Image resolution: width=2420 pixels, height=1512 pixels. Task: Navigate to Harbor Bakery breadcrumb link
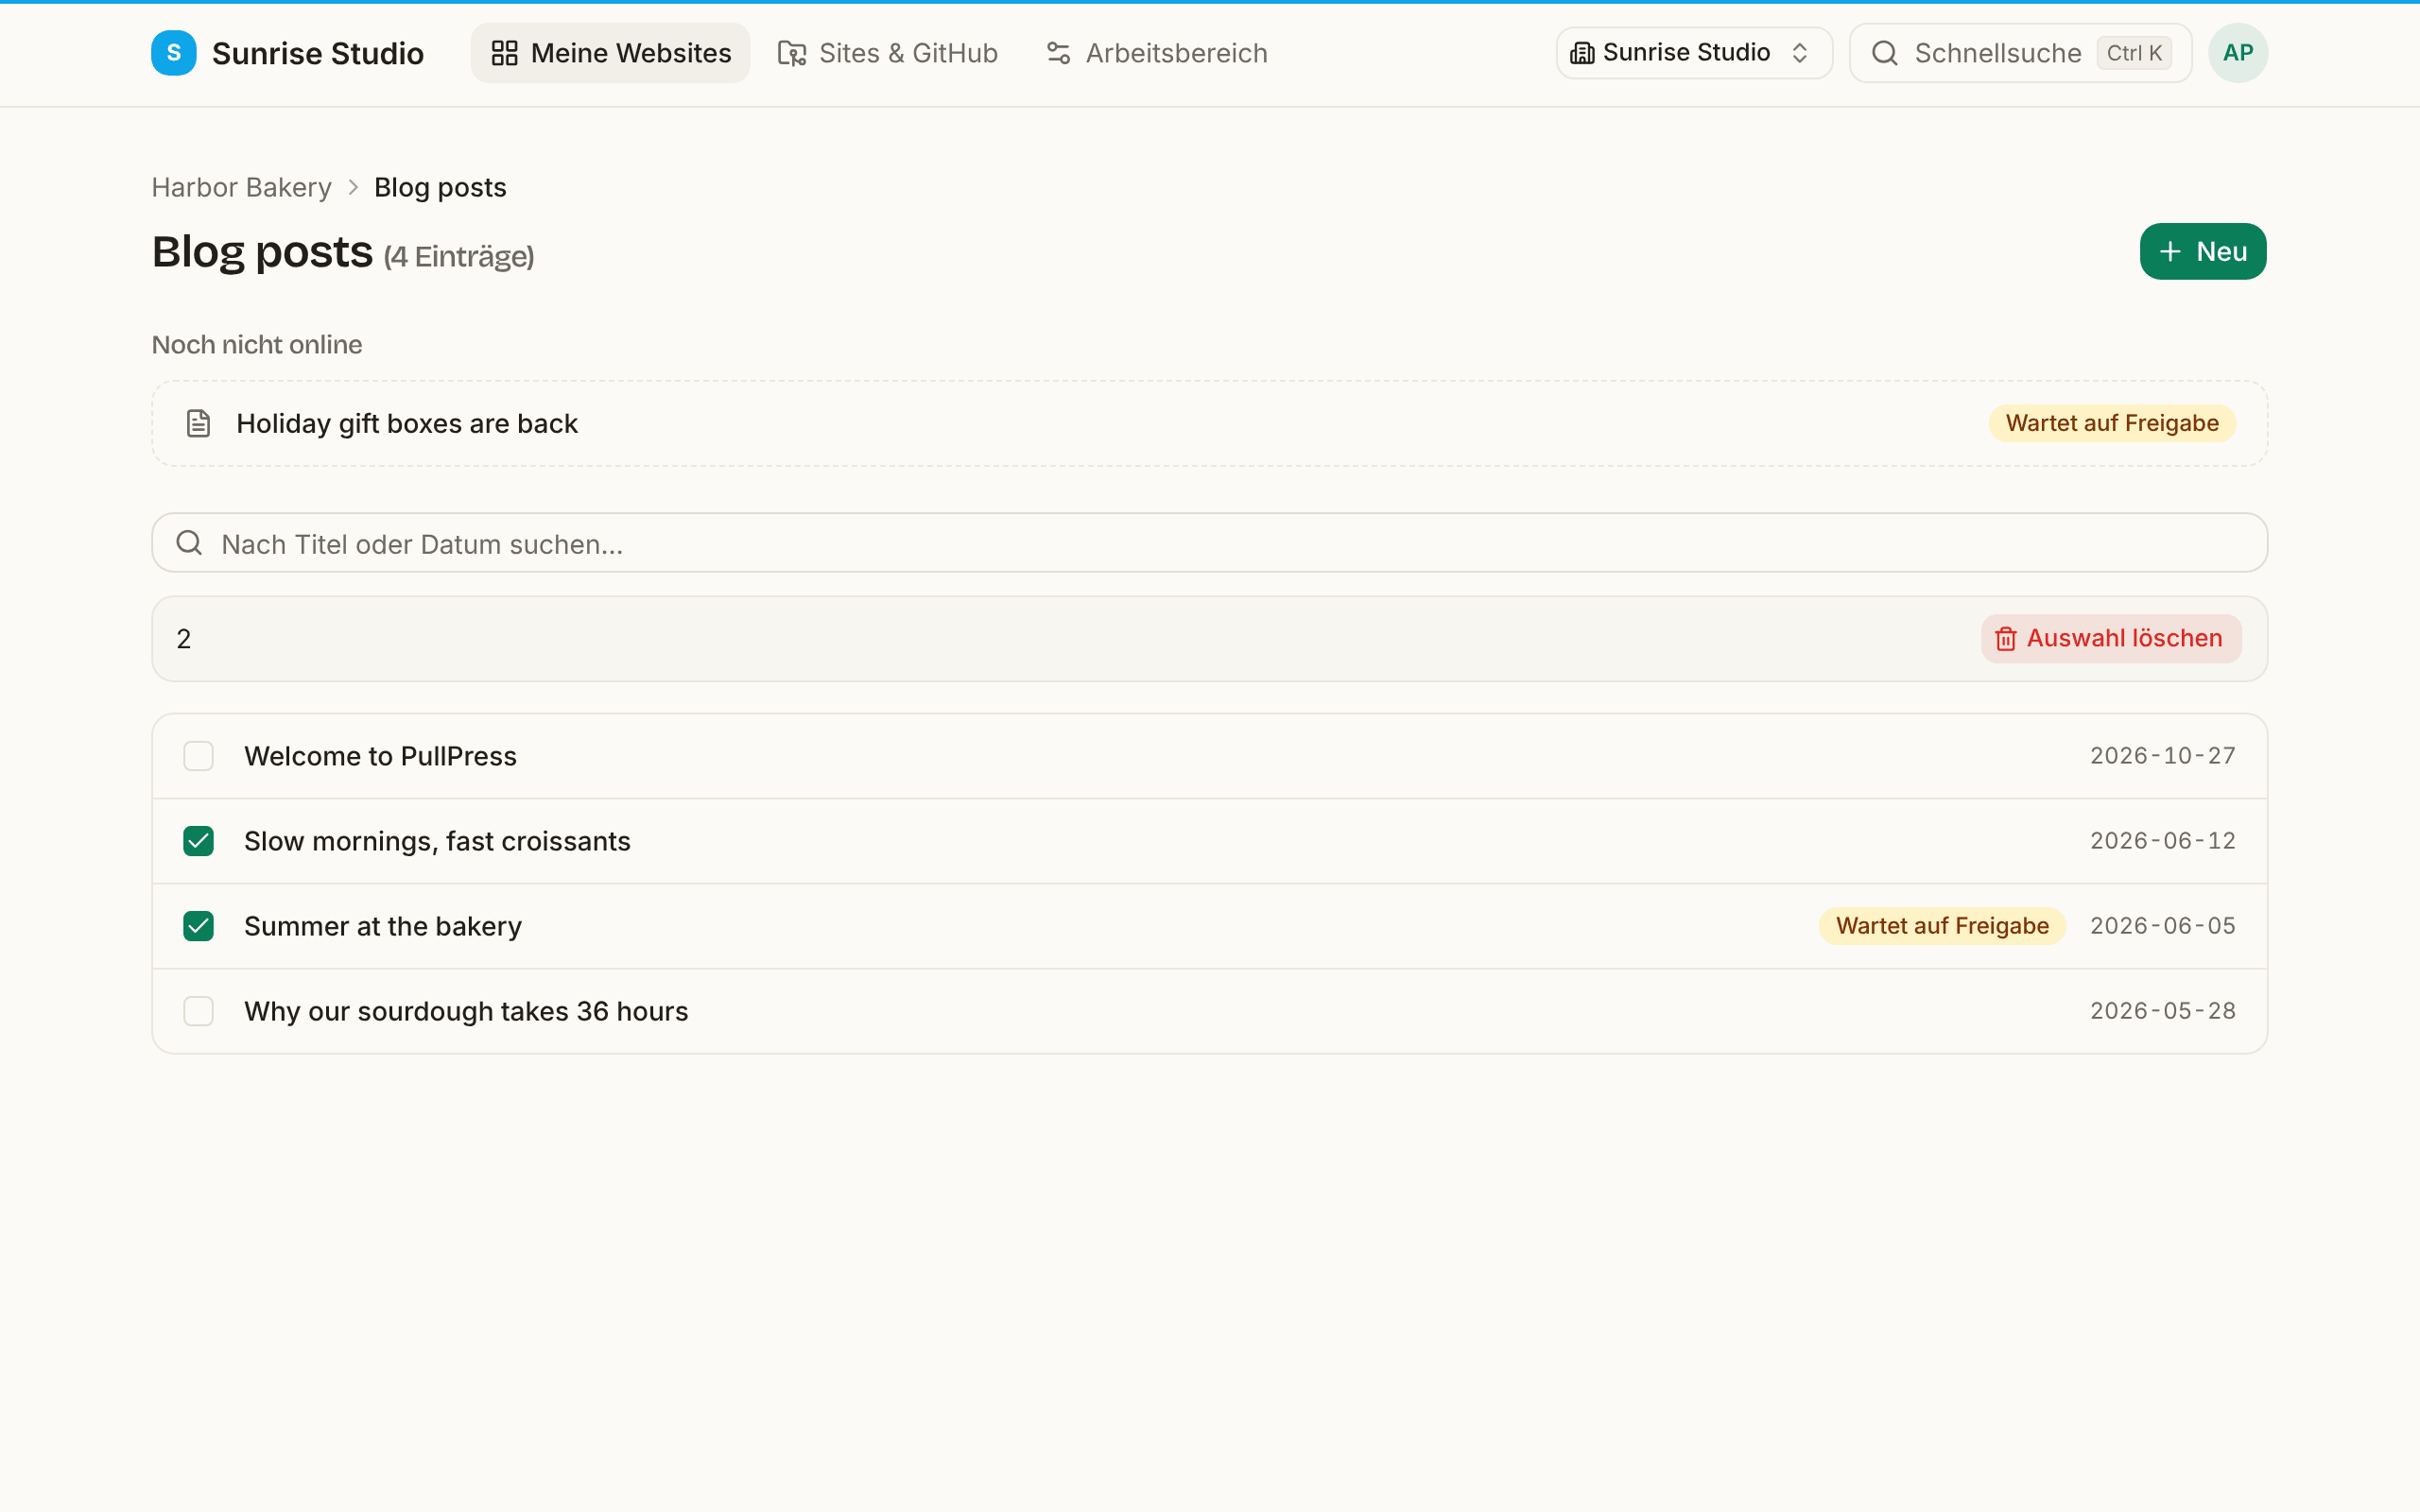(x=241, y=187)
